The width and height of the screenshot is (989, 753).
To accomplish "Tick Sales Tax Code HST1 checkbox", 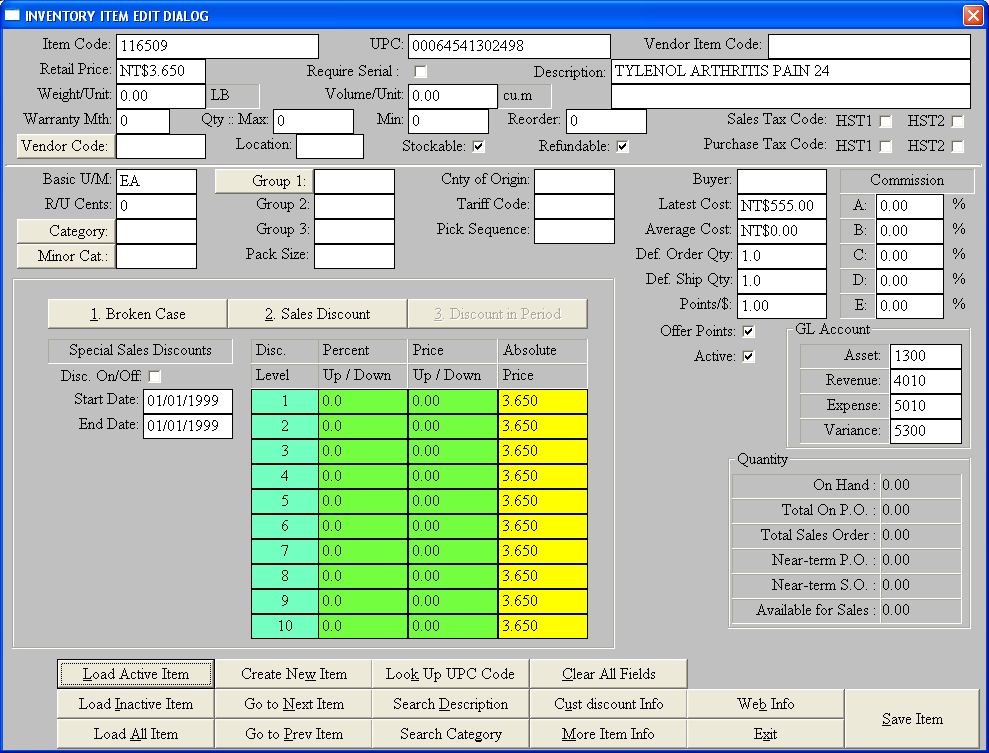I will (x=885, y=122).
